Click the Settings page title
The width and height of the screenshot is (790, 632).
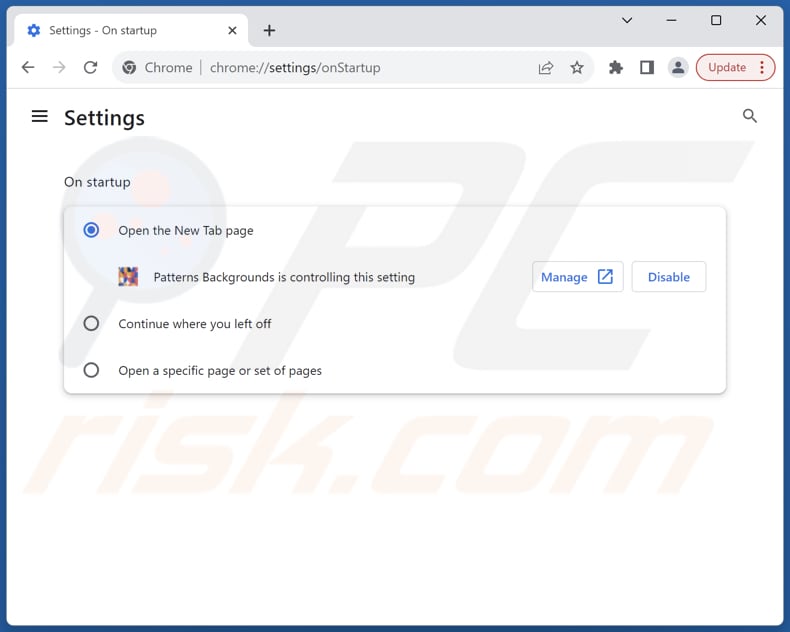pyautogui.click(x=104, y=118)
